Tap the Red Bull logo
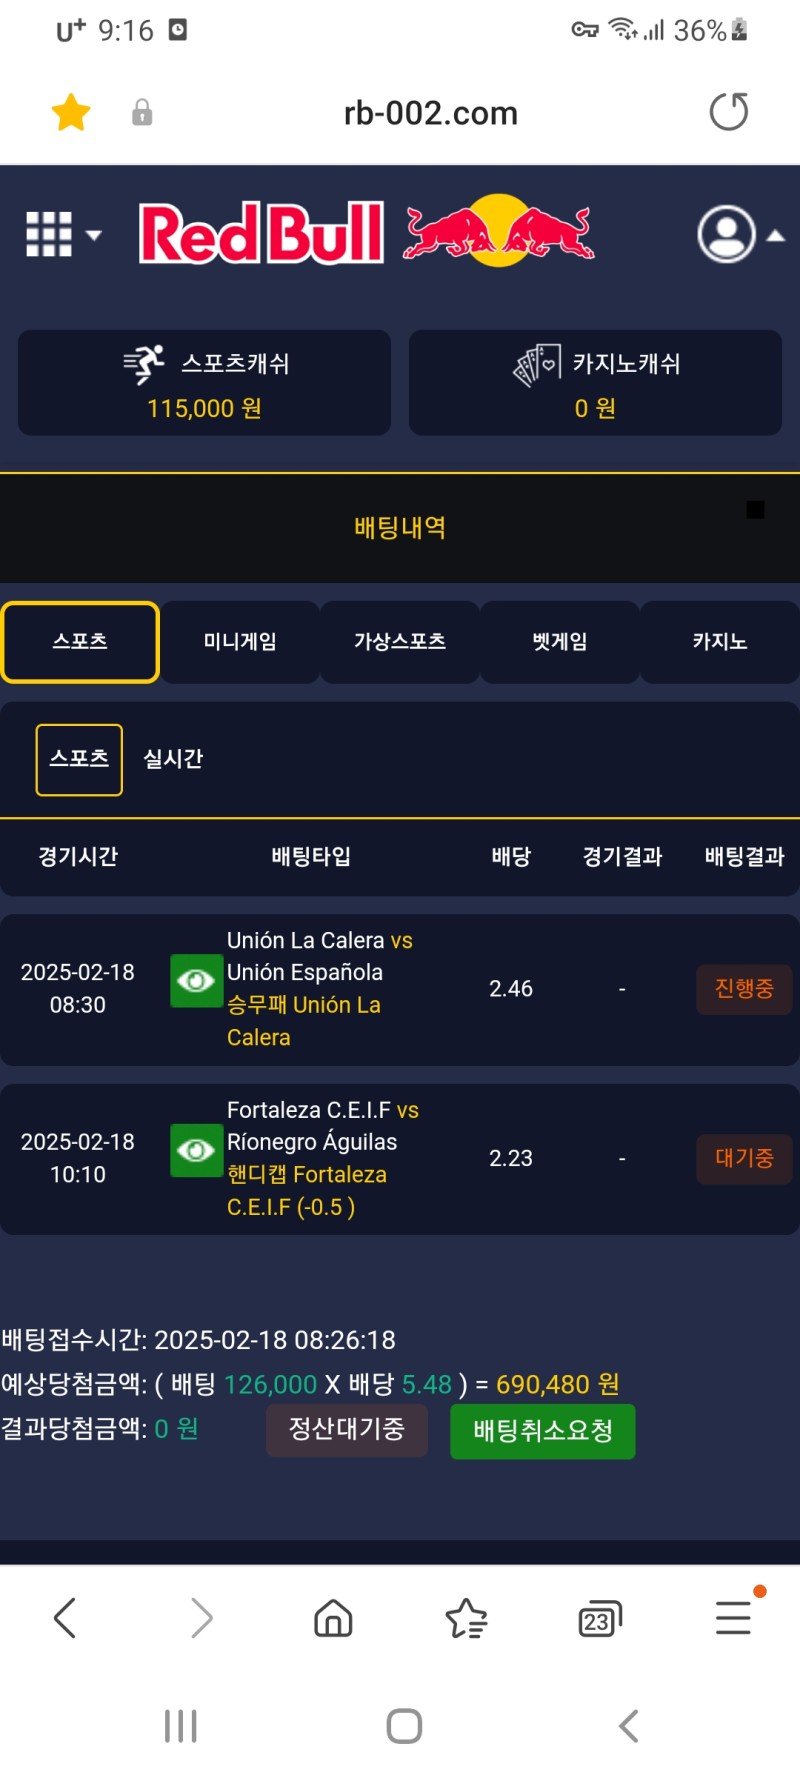This screenshot has width=800, height=1778. 366,233
